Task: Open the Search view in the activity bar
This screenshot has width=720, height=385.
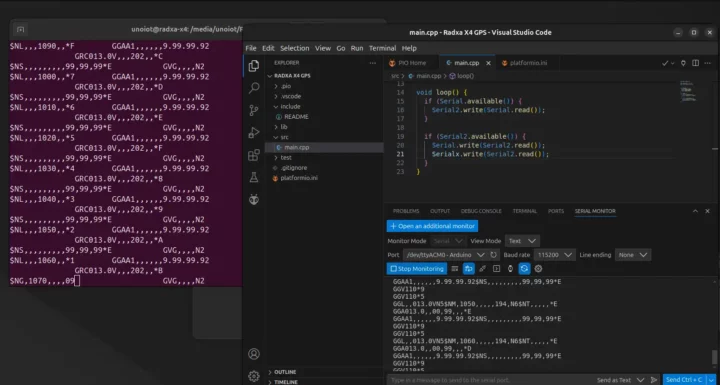Action: pyautogui.click(x=253, y=88)
